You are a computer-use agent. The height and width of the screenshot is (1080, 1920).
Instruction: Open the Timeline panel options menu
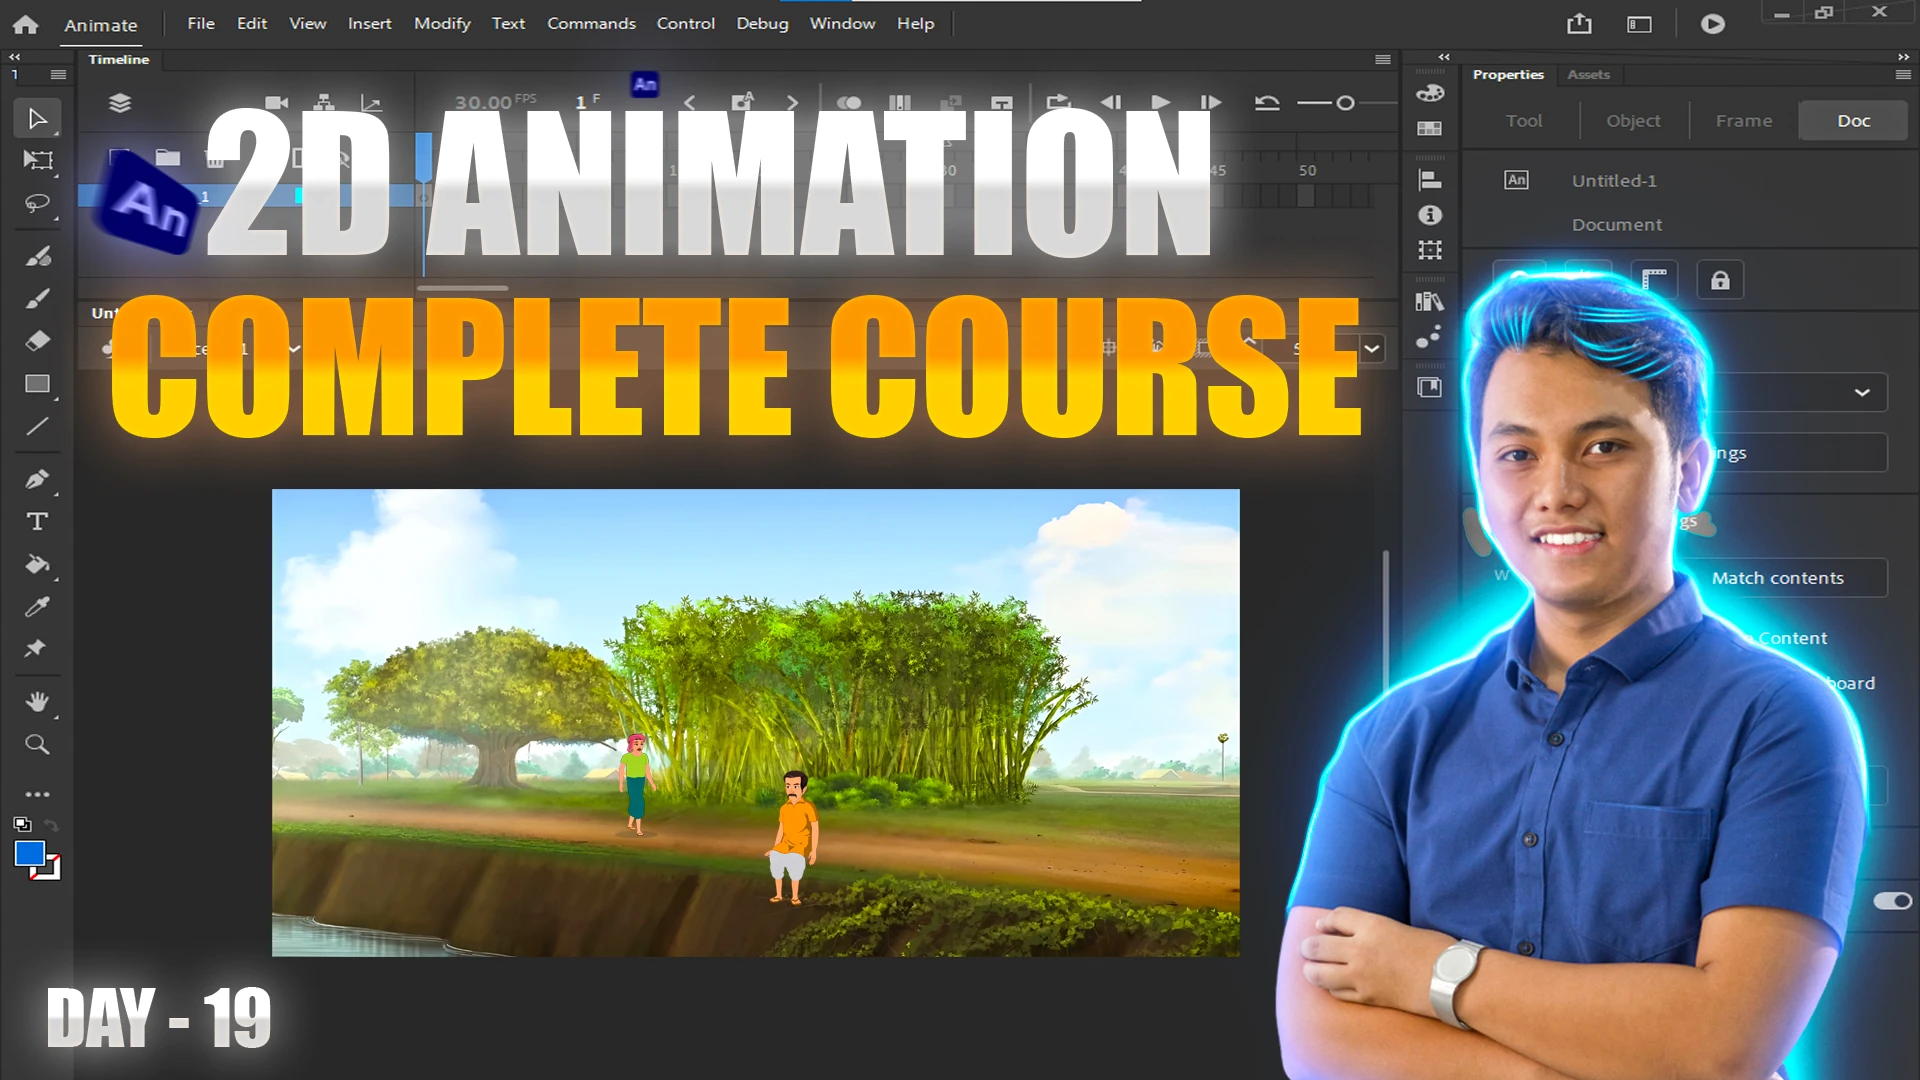coord(1383,60)
